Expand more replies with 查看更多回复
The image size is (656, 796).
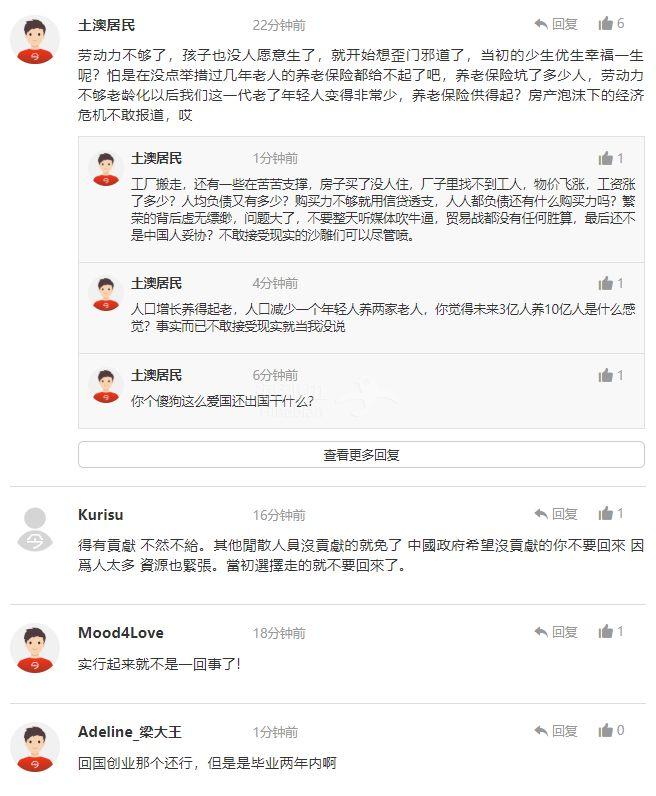361,455
